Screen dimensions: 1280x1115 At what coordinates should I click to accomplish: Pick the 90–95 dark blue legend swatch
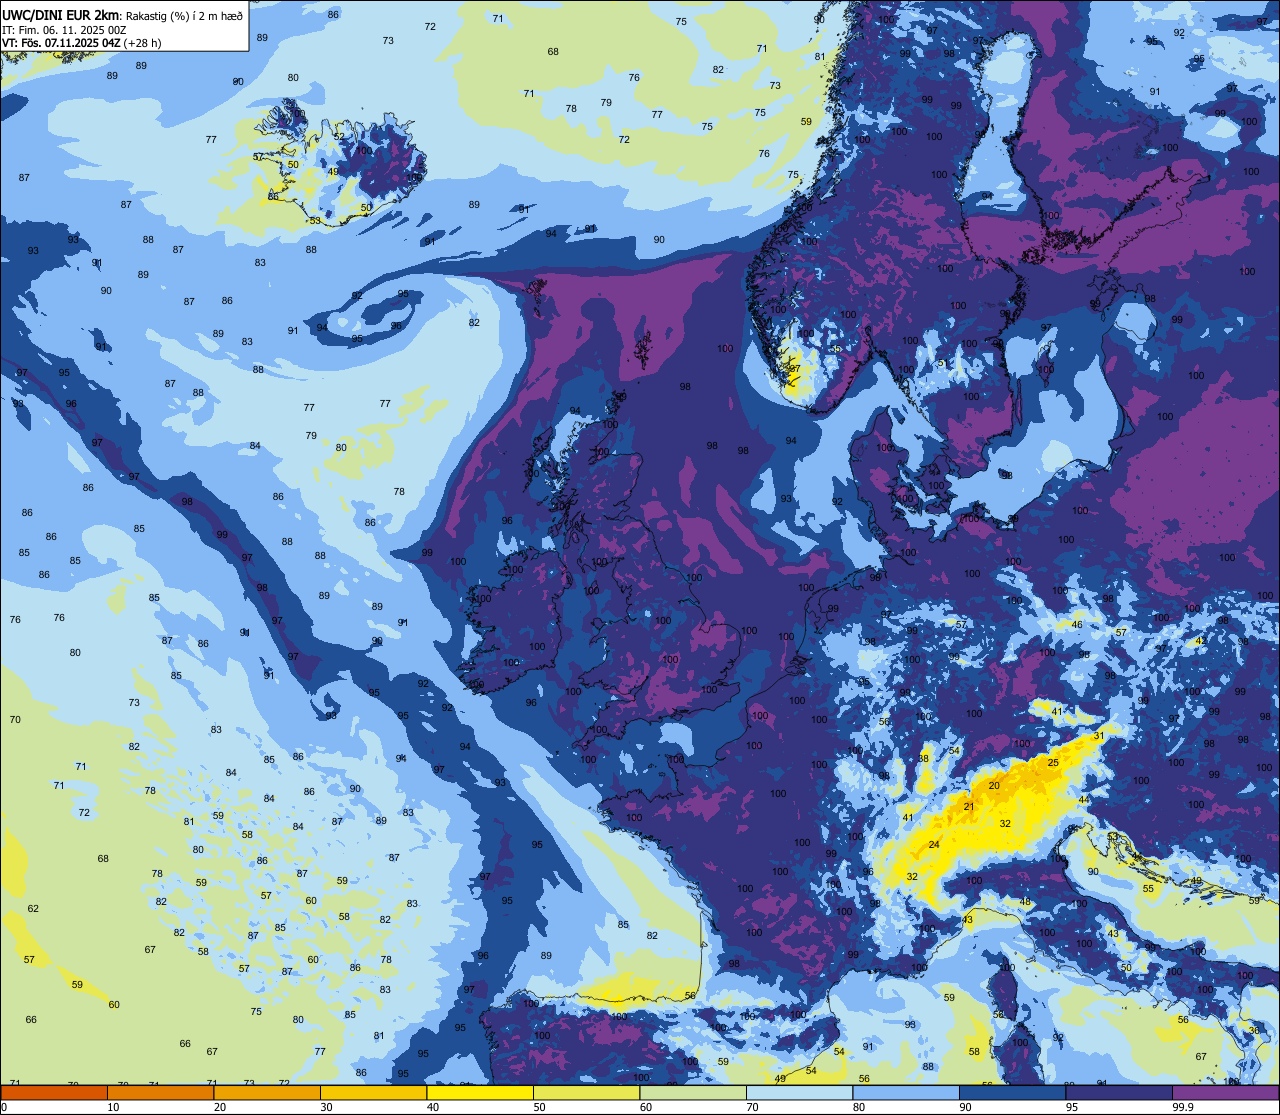coord(1012,1092)
